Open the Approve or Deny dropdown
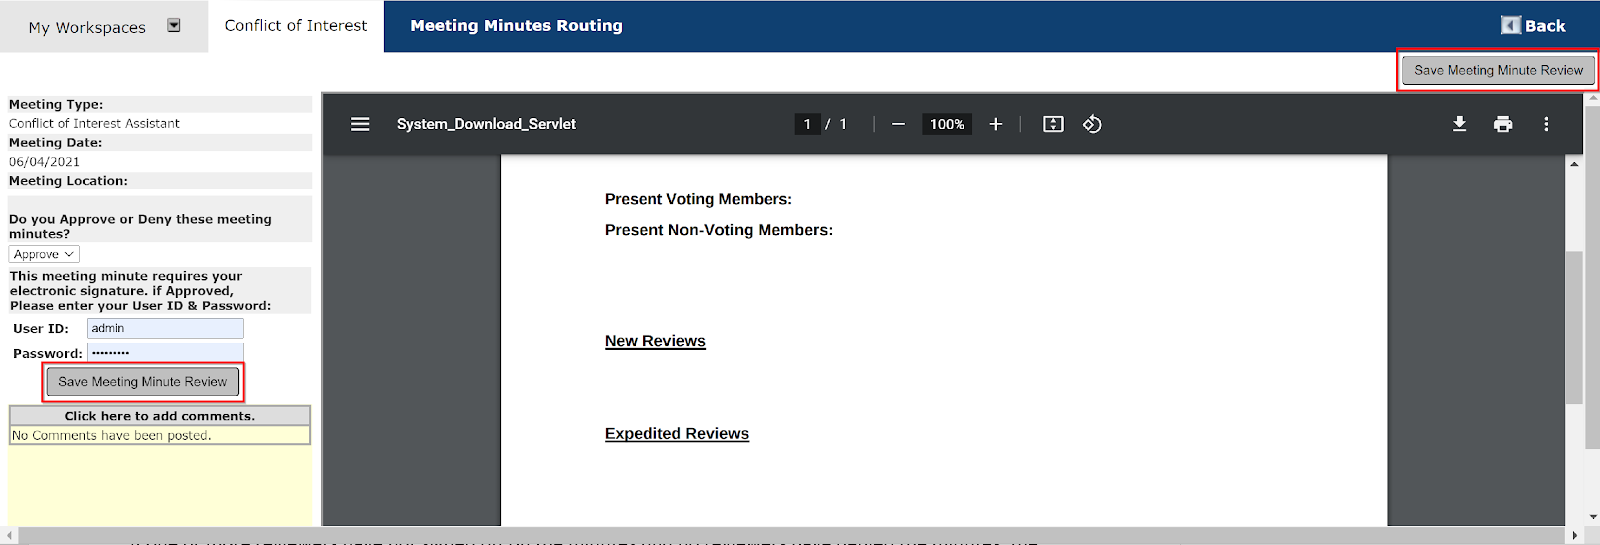This screenshot has width=1600, height=545. 44,254
